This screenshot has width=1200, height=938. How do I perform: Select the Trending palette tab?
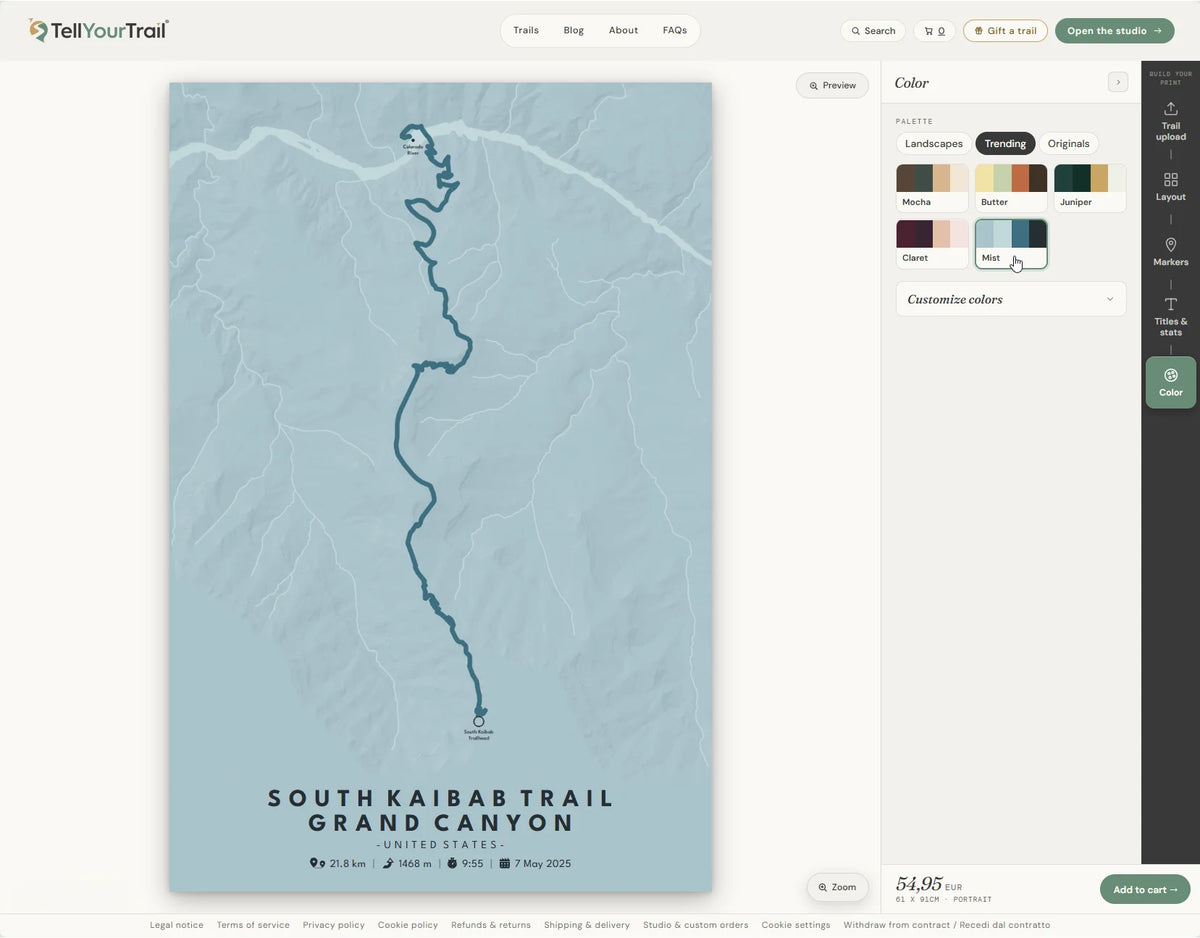pyautogui.click(x=1005, y=143)
